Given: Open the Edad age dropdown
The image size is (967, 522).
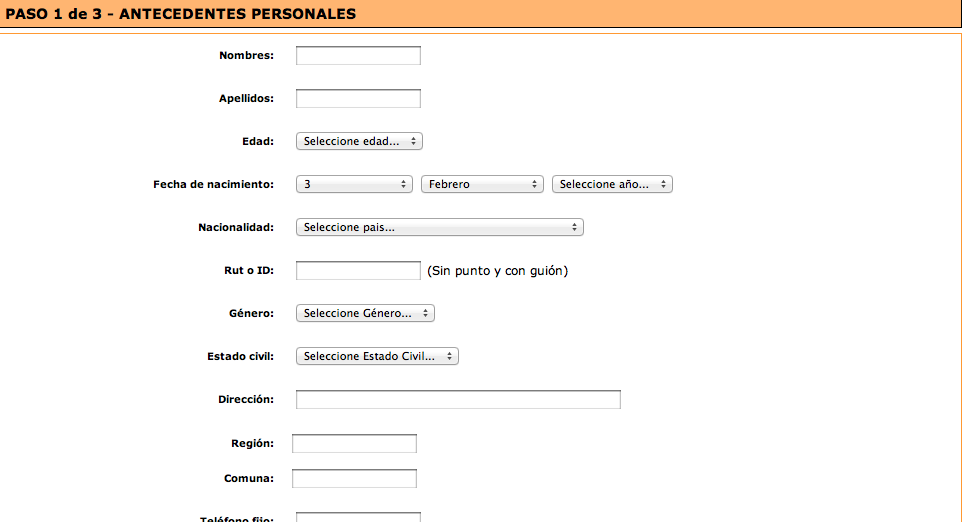Looking at the screenshot, I should click(360, 141).
